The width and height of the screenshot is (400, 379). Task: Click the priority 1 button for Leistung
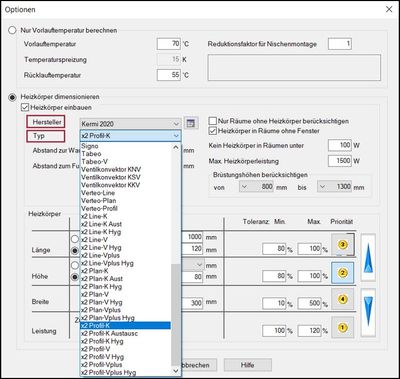coord(343,327)
